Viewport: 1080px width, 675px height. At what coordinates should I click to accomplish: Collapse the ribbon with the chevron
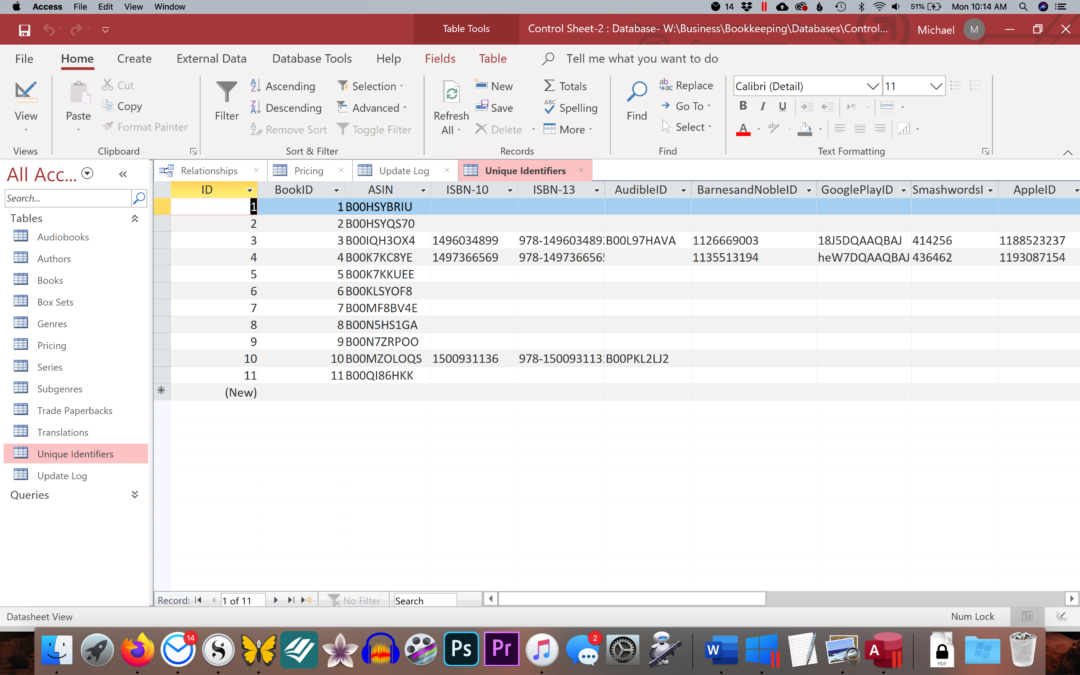pyautogui.click(x=1068, y=152)
